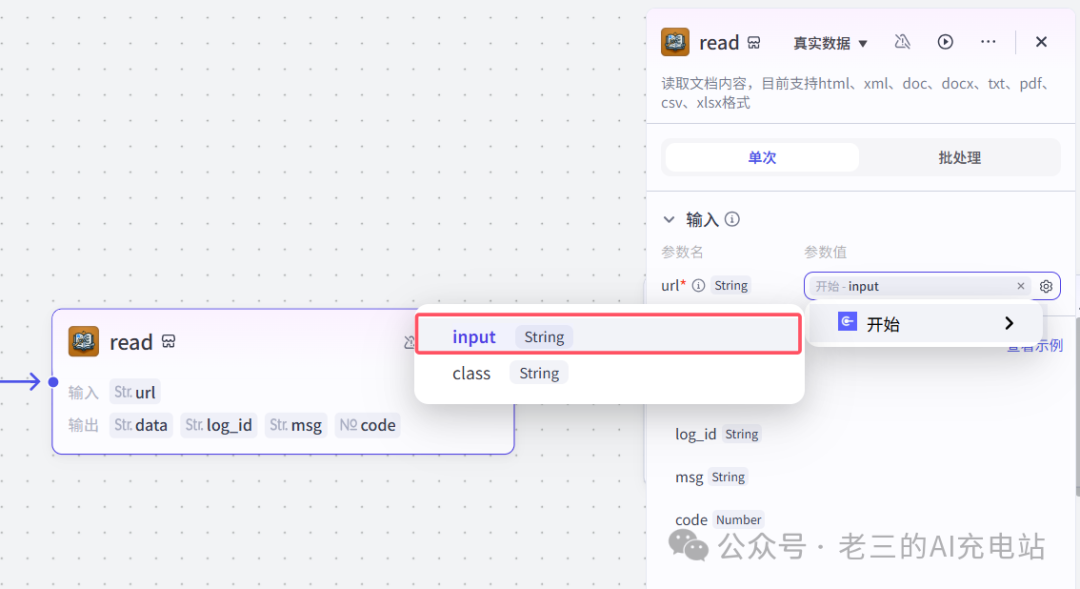Click the No code output tag

368,425
